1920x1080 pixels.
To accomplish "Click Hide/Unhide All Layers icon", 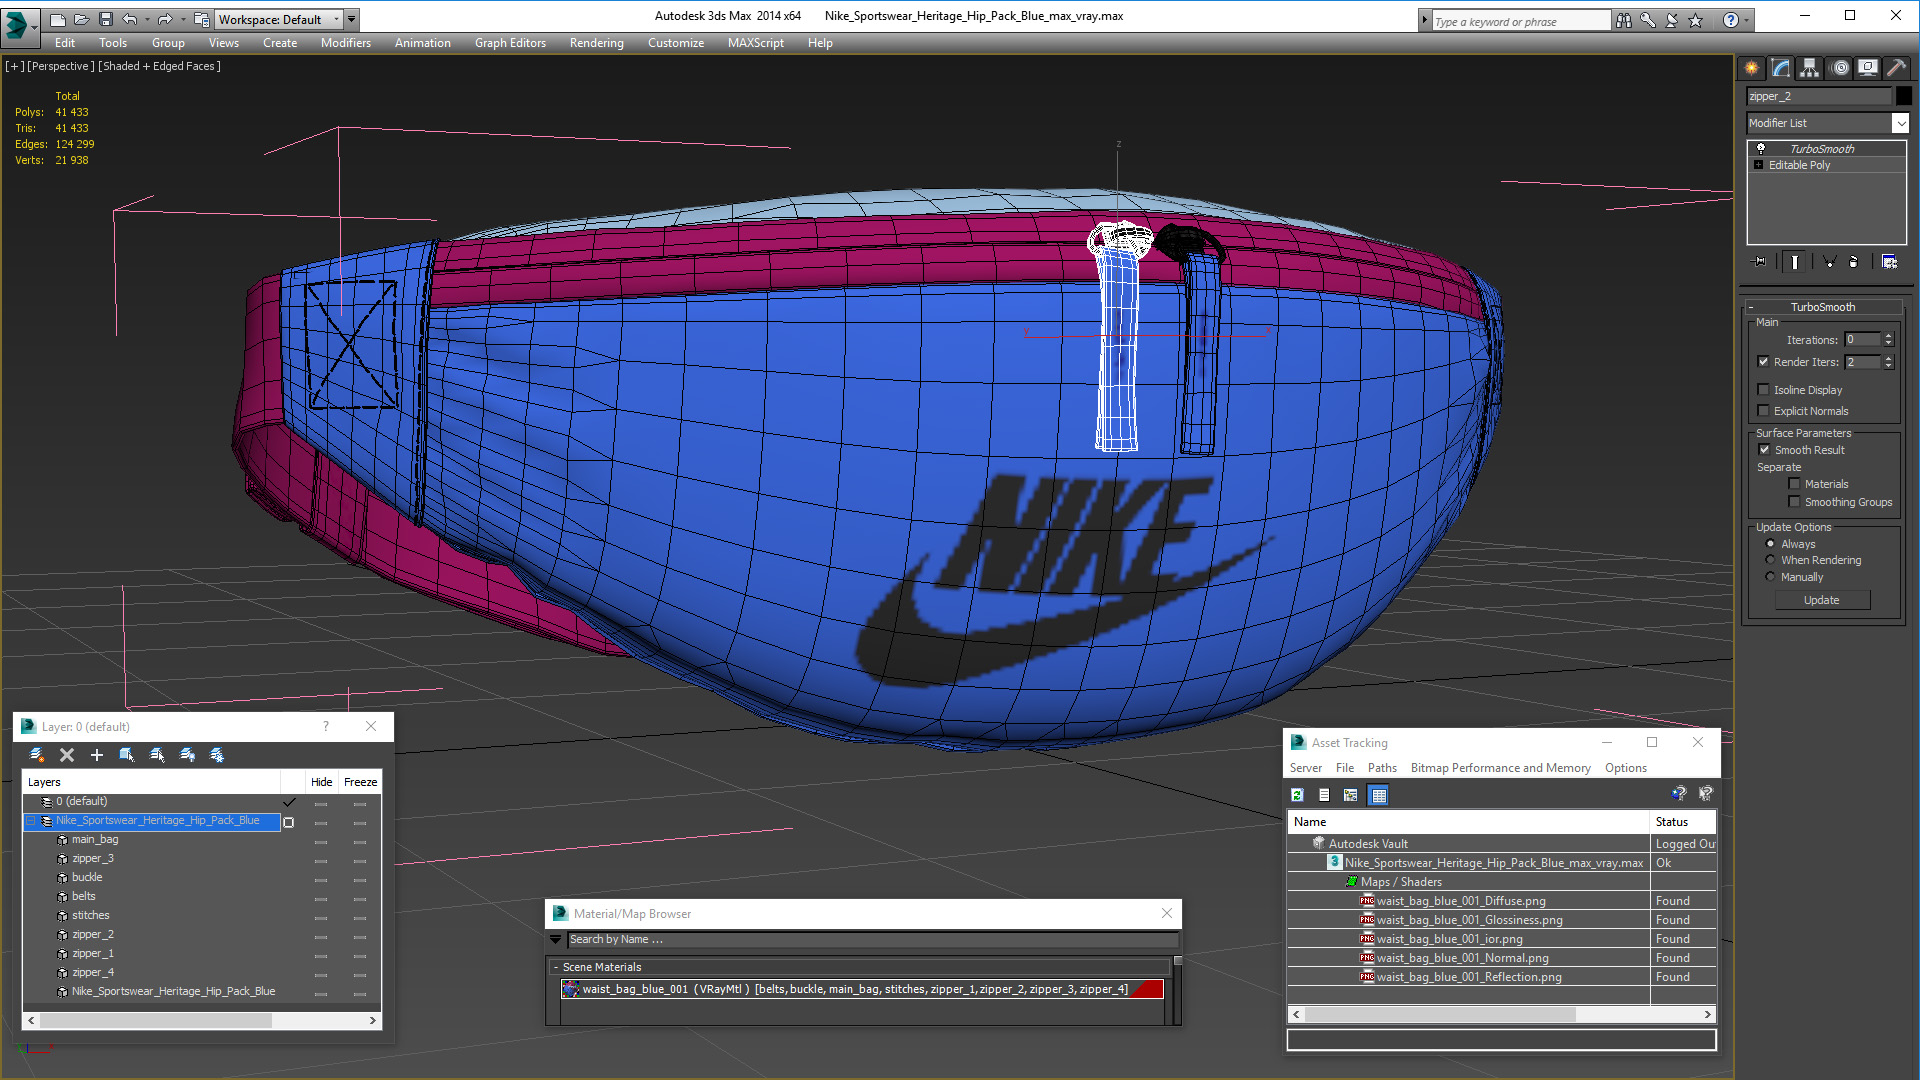I will coord(187,755).
